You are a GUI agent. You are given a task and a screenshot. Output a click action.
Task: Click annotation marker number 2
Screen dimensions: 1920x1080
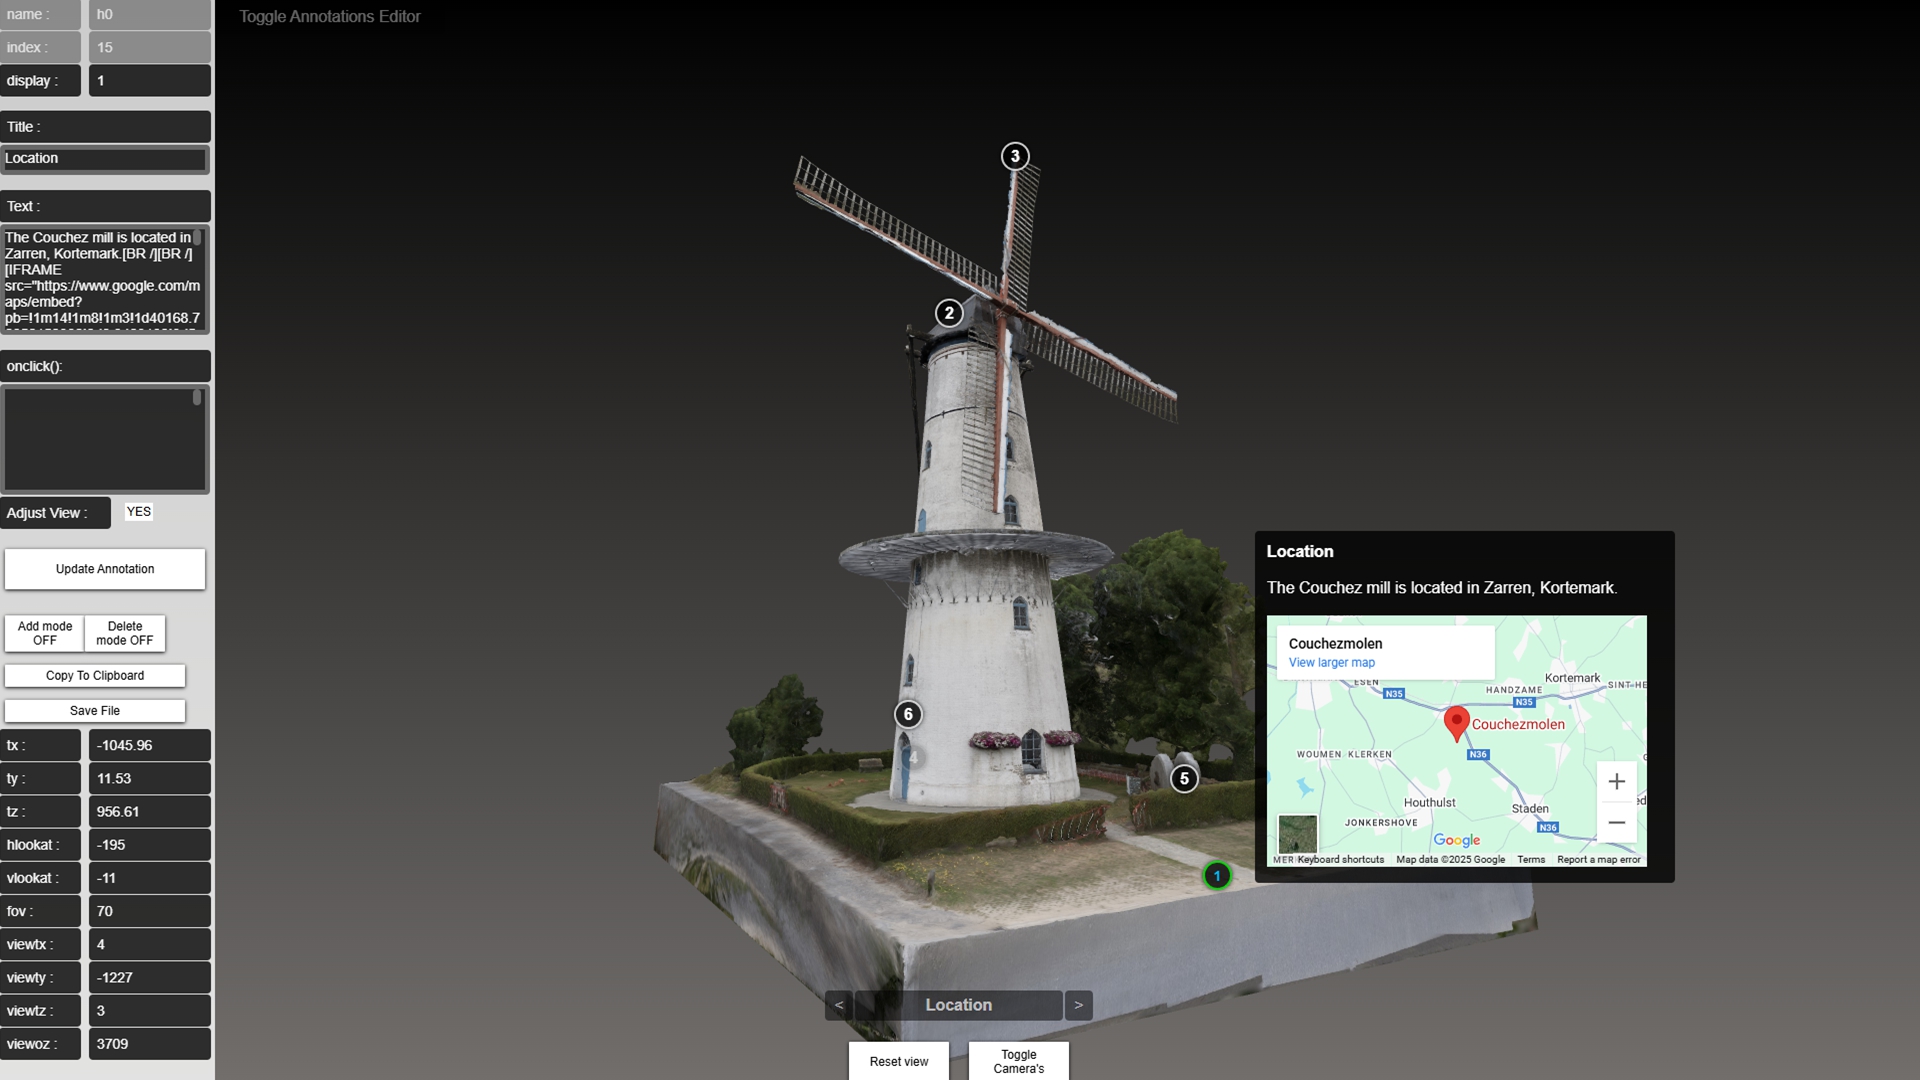949,313
